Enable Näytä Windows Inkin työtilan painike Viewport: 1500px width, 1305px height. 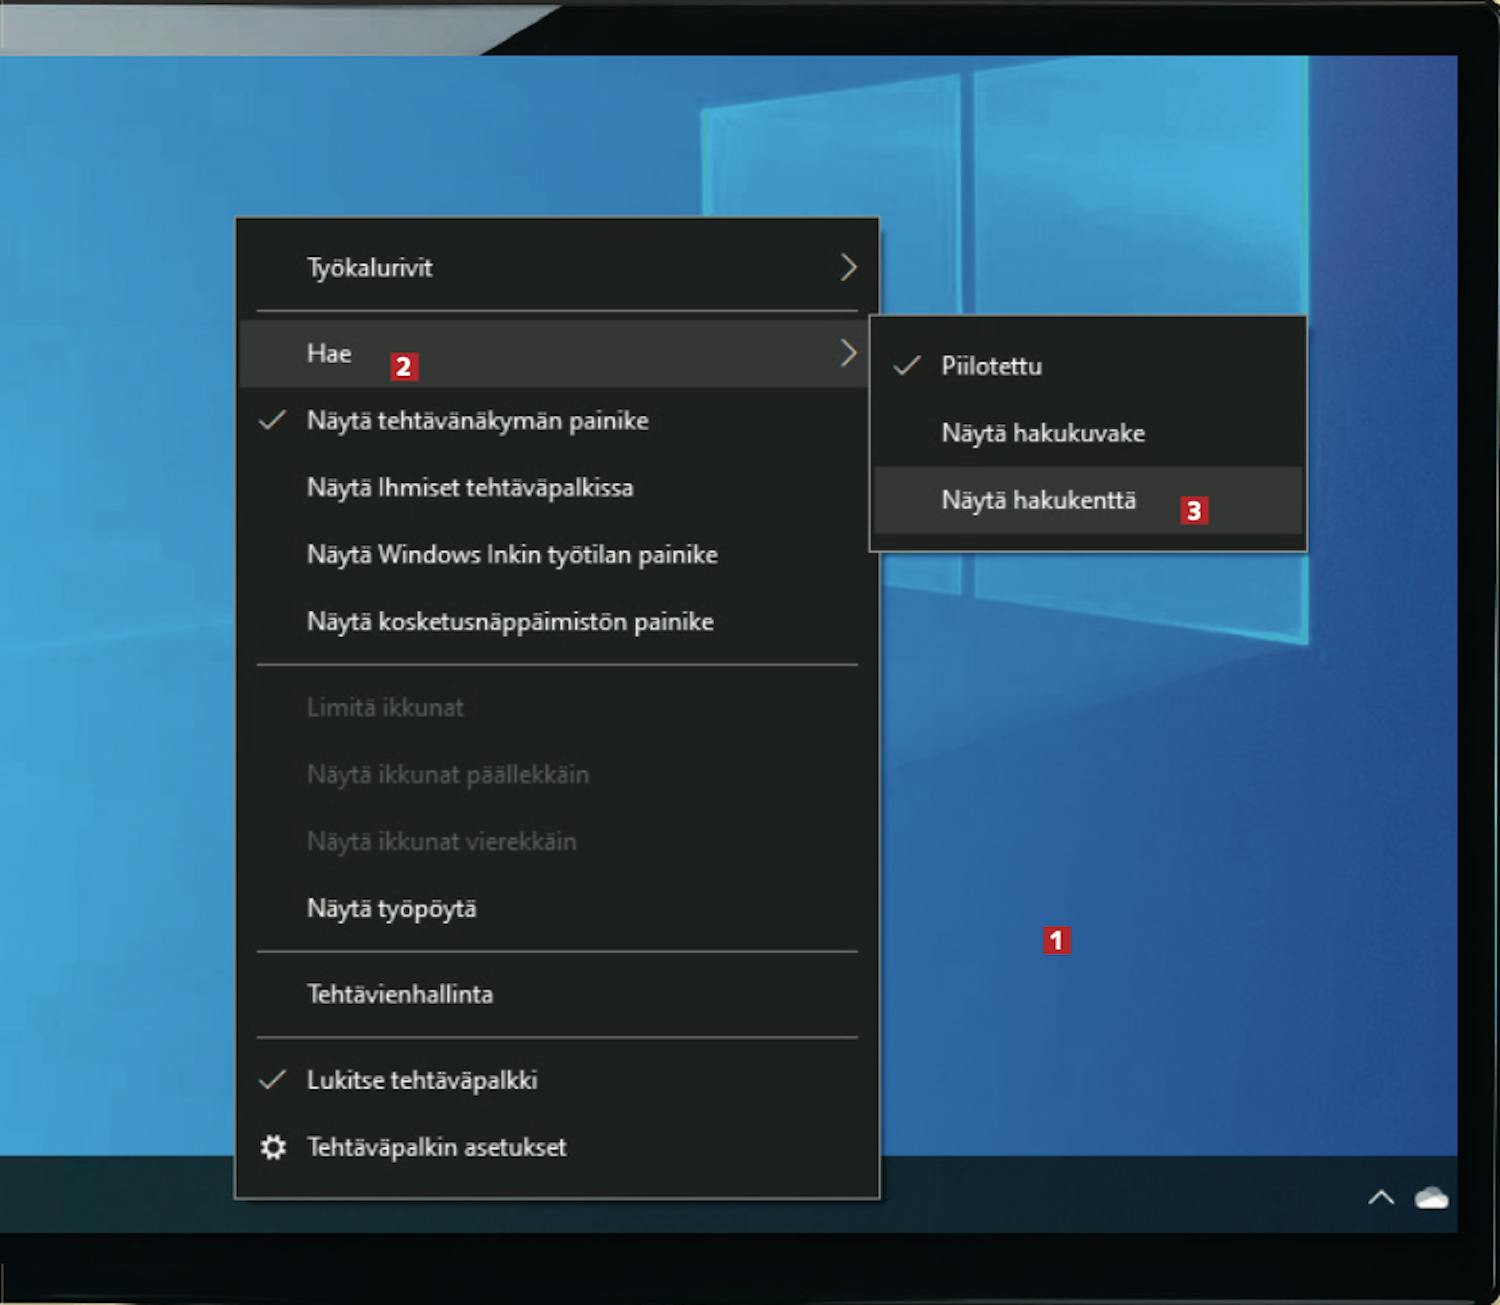click(511, 555)
